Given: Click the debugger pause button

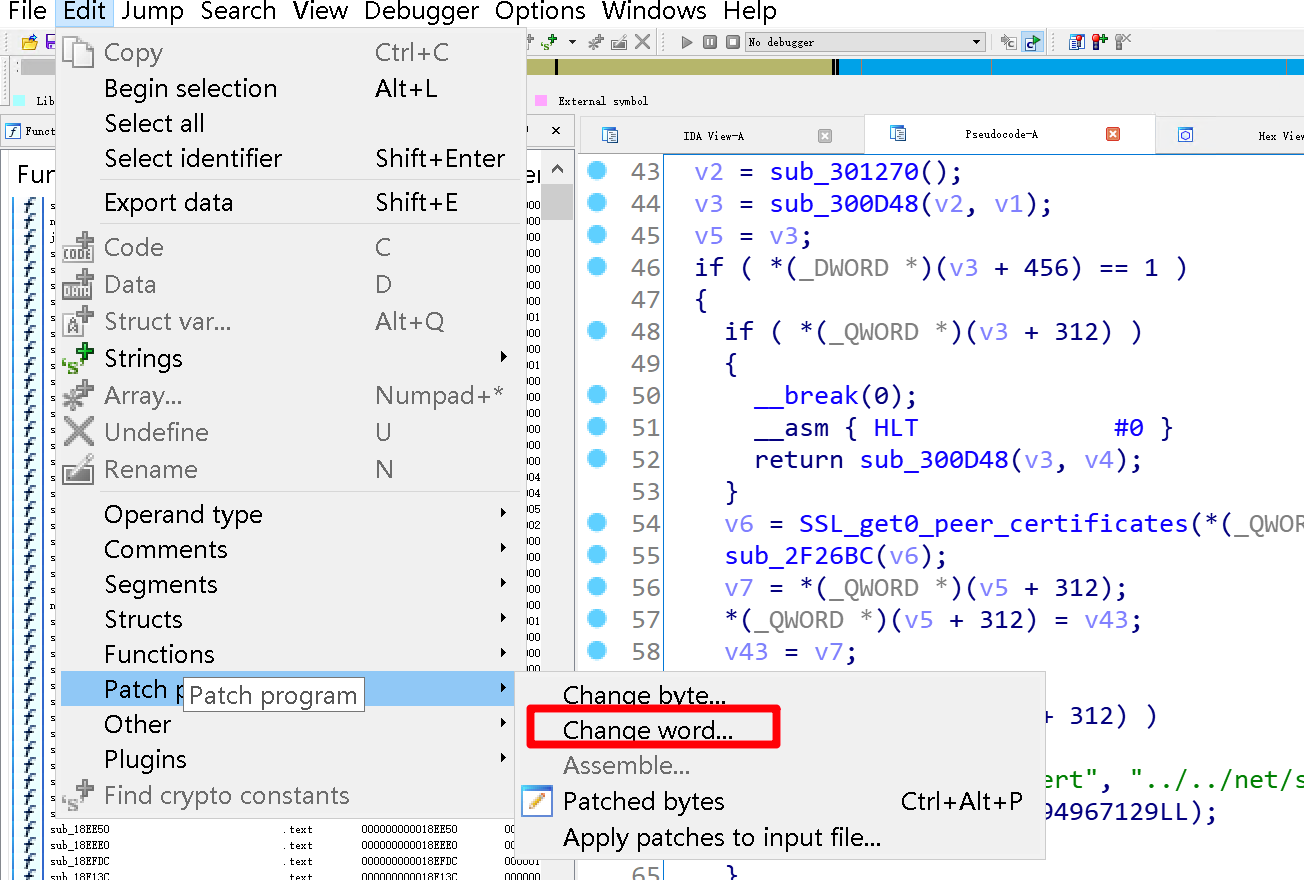Looking at the screenshot, I should click(x=709, y=42).
